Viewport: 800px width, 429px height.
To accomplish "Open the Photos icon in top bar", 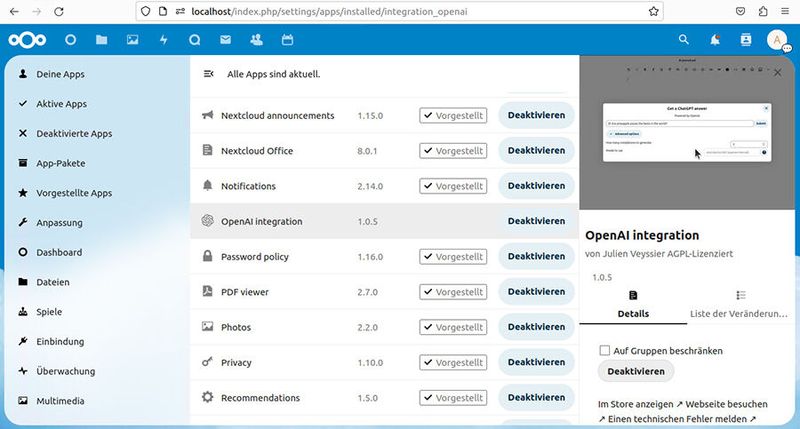I will tap(133, 40).
